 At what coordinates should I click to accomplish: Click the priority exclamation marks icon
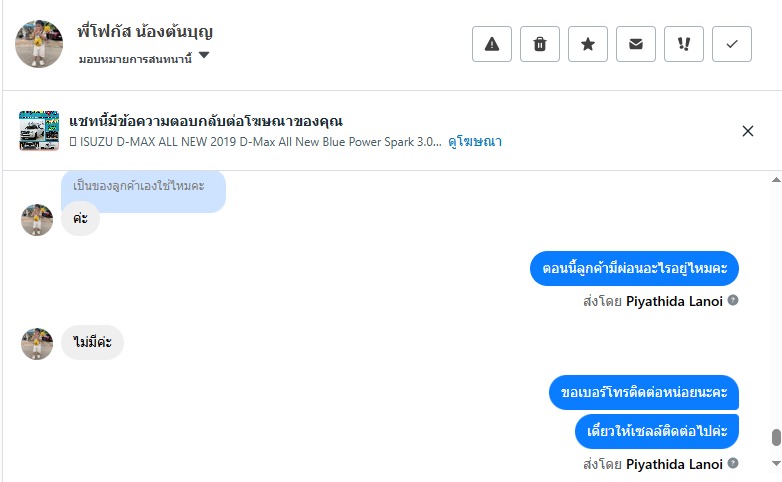pyautogui.click(x=684, y=44)
